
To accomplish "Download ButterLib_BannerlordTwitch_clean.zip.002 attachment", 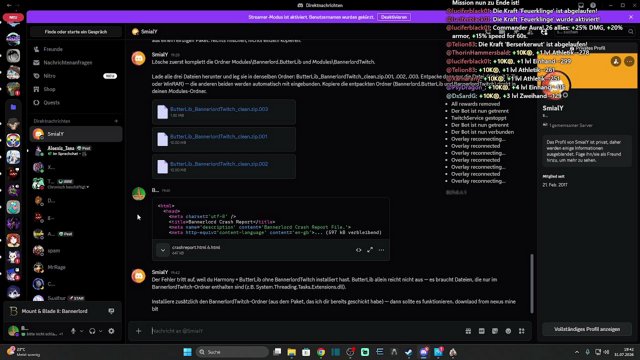I will [x=219, y=164].
